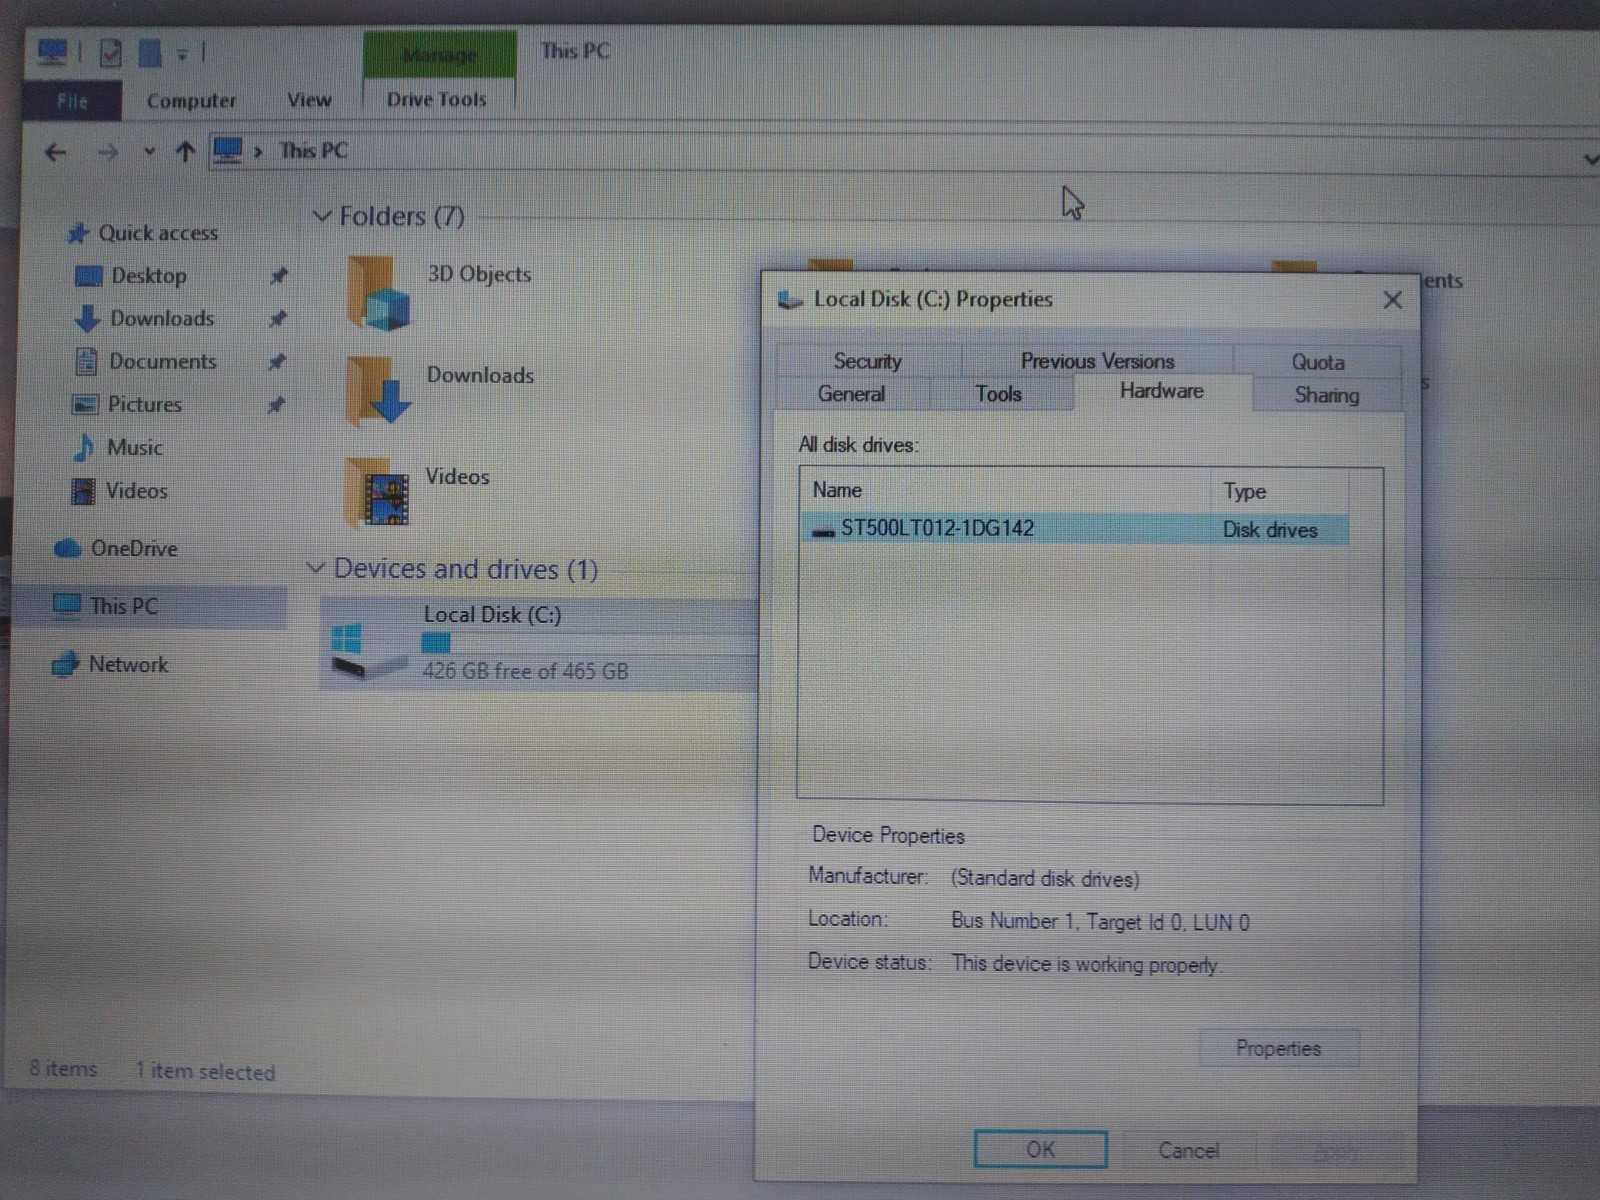Select the Videos folder icon in Folders
Image resolution: width=1600 pixels, height=1200 pixels.
point(377,492)
